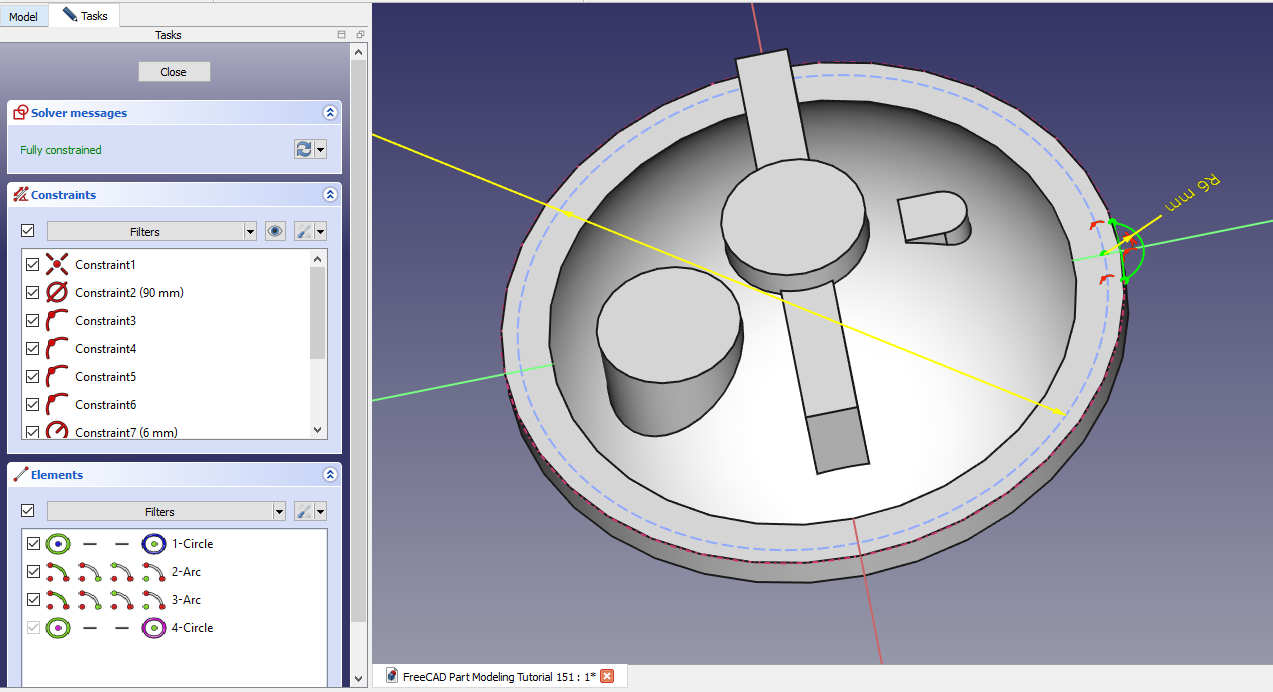The image size is (1273, 692).
Task: Select the Constraint7 (6 mm) radius icon
Action: click(58, 432)
